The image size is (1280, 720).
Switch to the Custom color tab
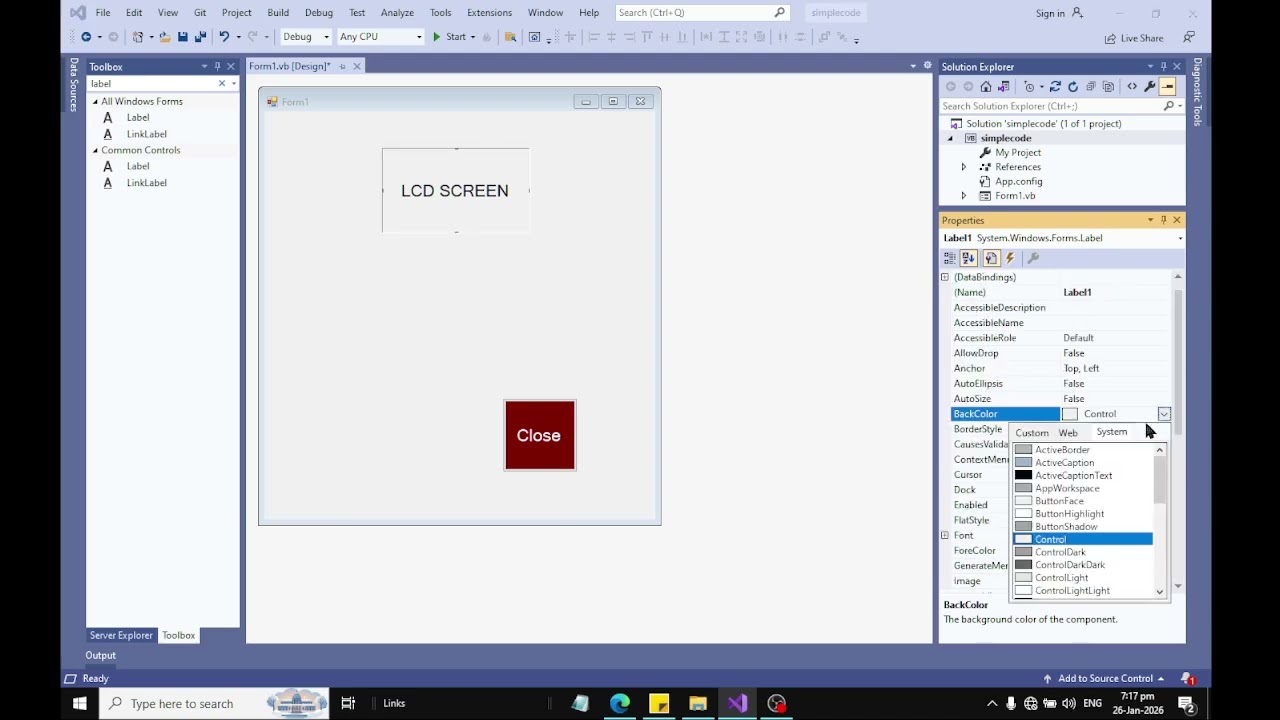tap(1032, 433)
